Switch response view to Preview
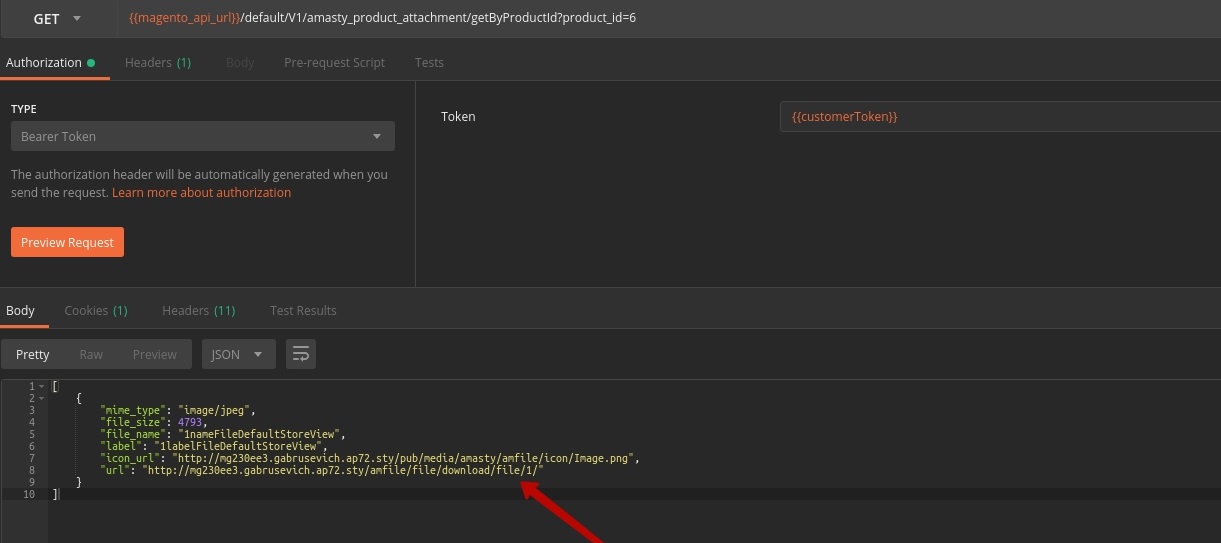This screenshot has width=1221, height=543. click(x=154, y=354)
